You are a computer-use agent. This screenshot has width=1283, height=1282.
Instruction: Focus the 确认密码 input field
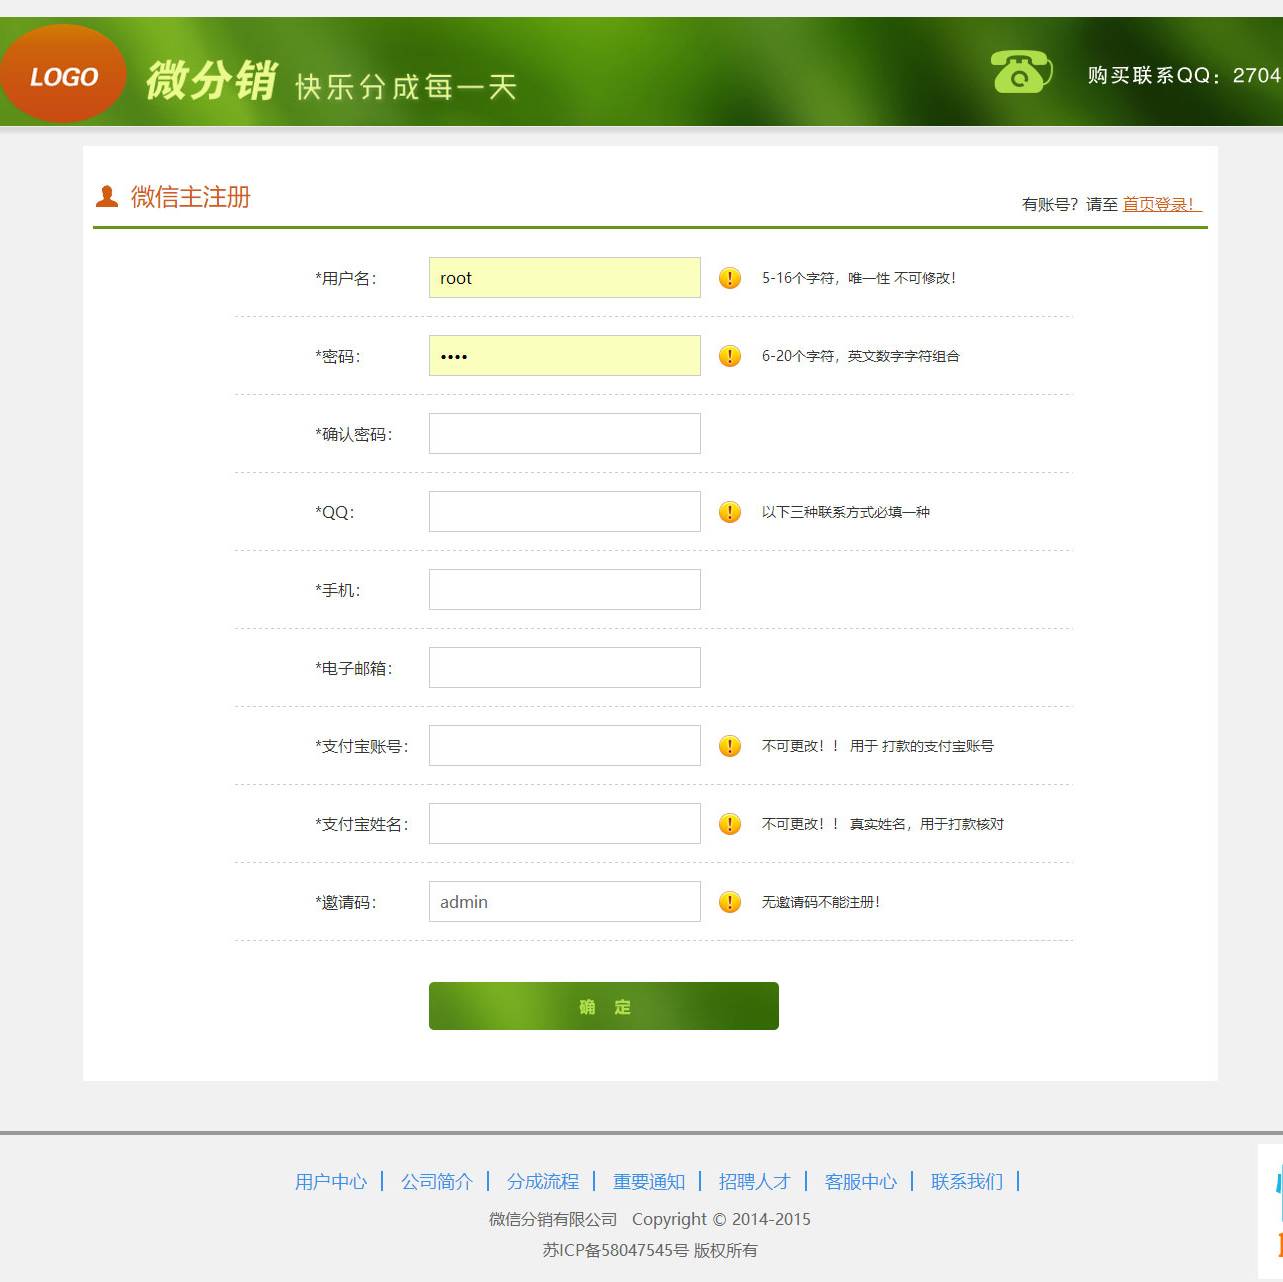(564, 434)
